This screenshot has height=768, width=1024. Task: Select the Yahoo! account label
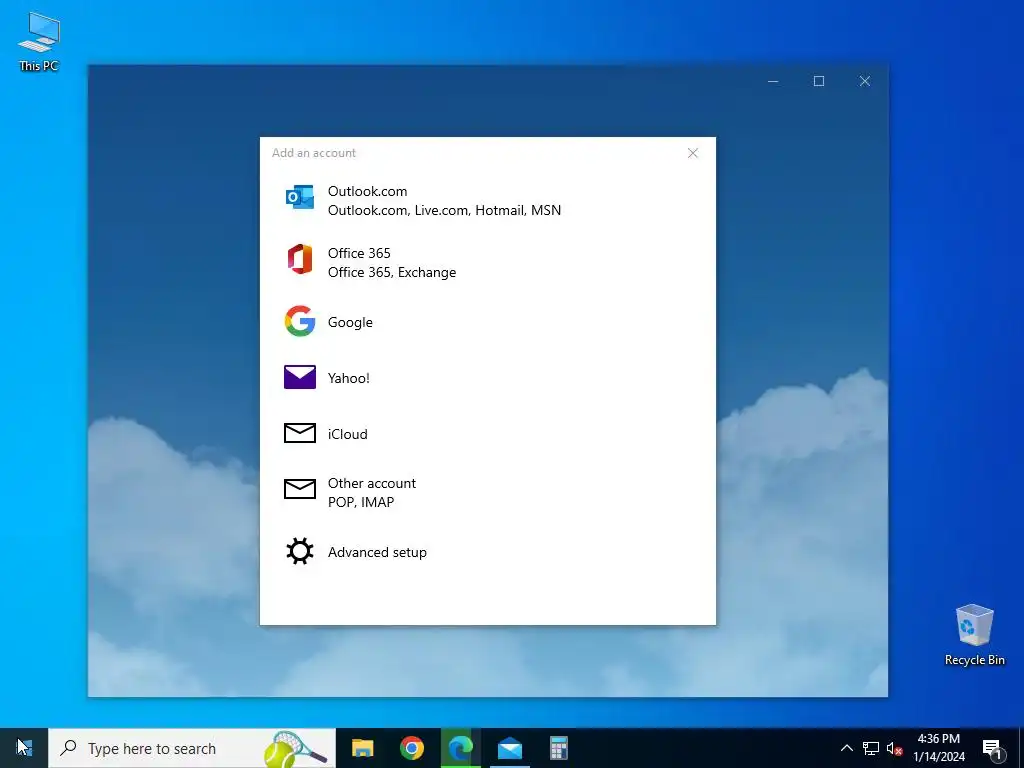point(349,378)
